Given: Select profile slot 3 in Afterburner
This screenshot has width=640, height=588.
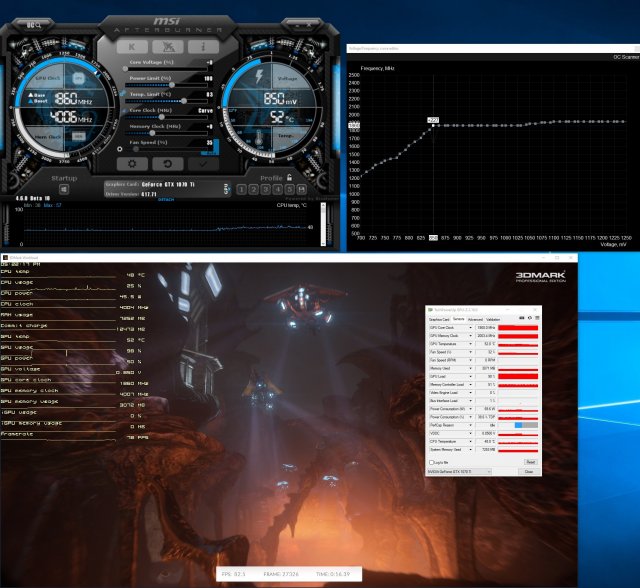Looking at the screenshot, I should click(x=266, y=189).
